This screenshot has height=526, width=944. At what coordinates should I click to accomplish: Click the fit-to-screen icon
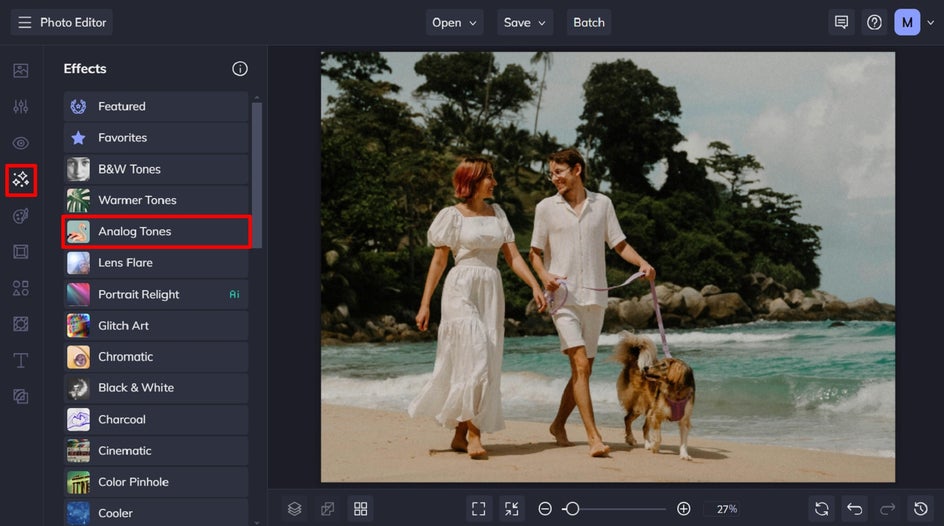479,508
